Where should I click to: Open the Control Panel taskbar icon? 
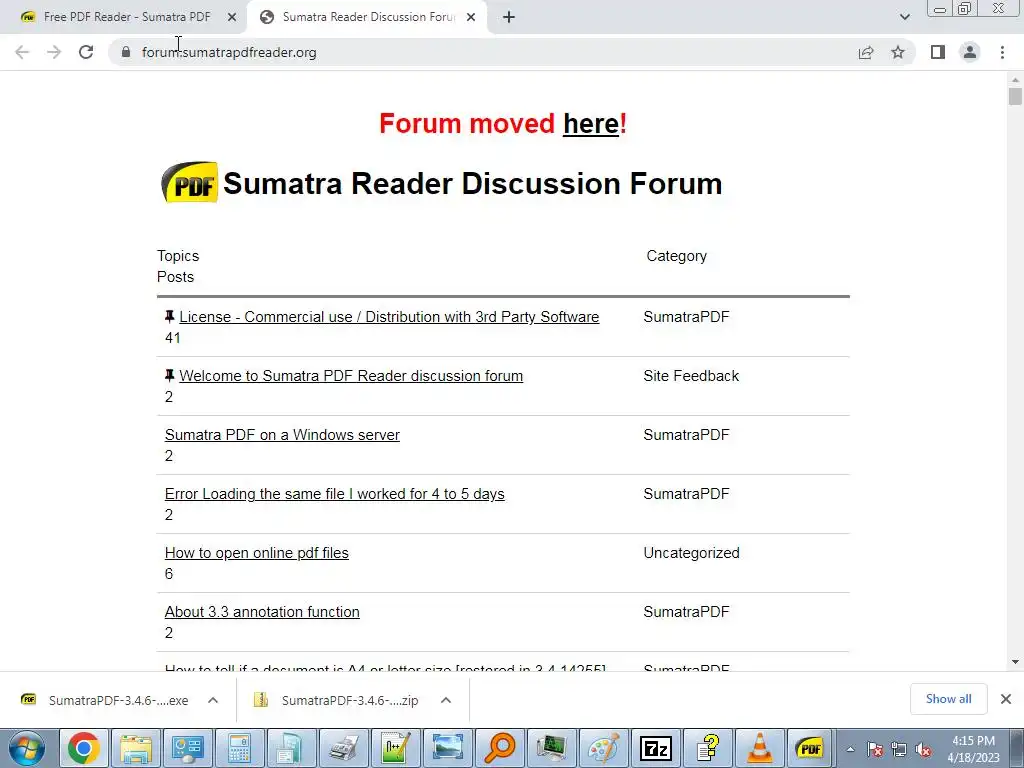click(x=187, y=748)
